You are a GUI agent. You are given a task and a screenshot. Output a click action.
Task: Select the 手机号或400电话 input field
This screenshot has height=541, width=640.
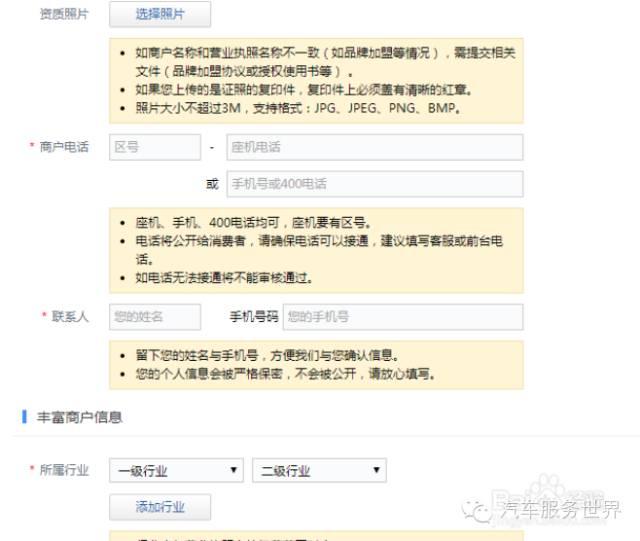375,184
